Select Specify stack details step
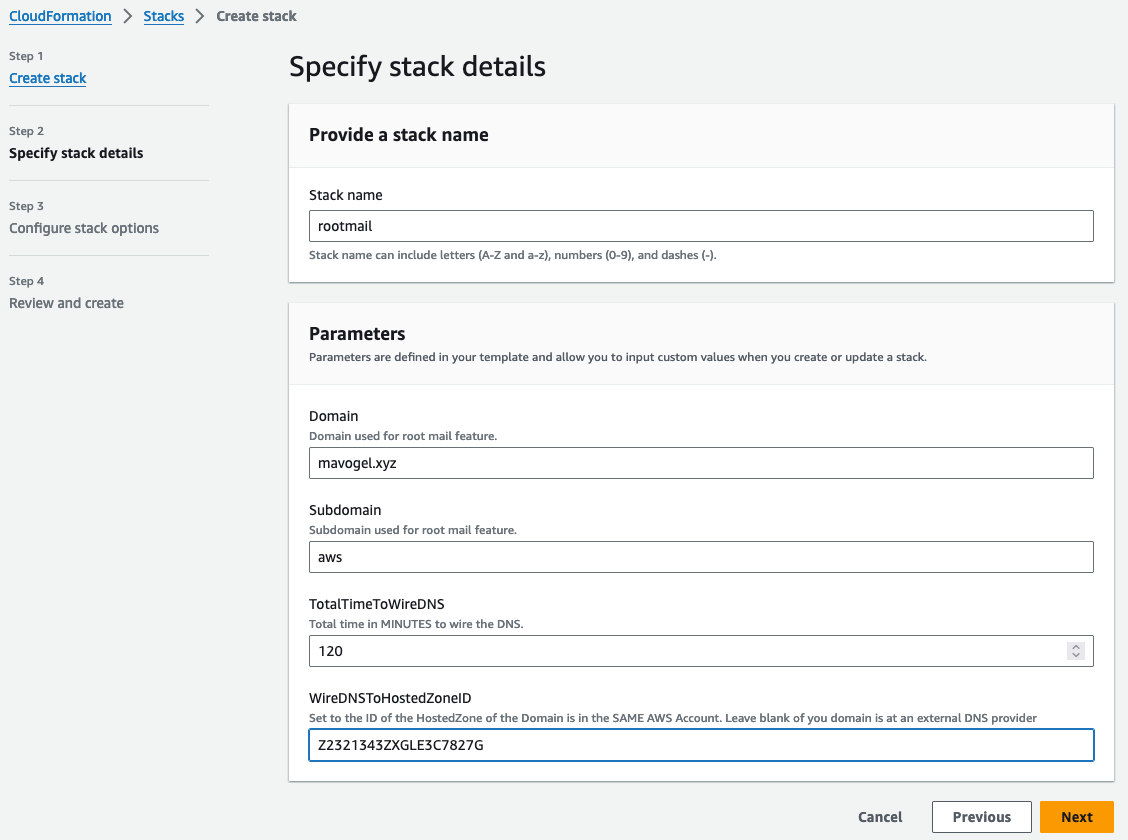The width and height of the screenshot is (1128, 840). [x=76, y=153]
